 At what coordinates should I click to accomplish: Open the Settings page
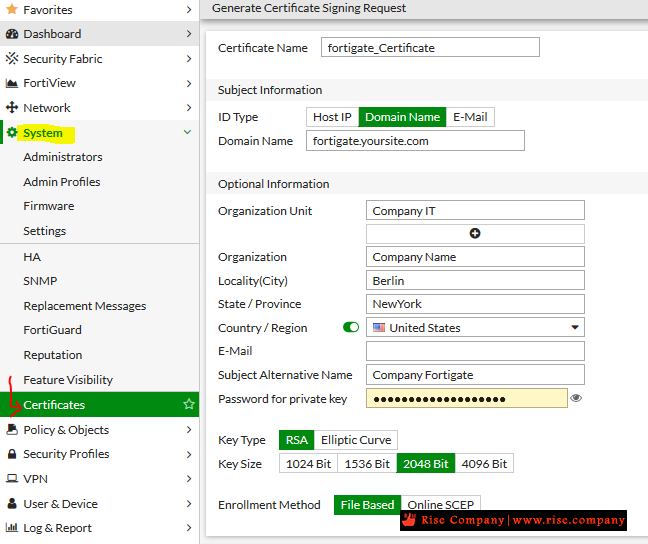coord(45,231)
